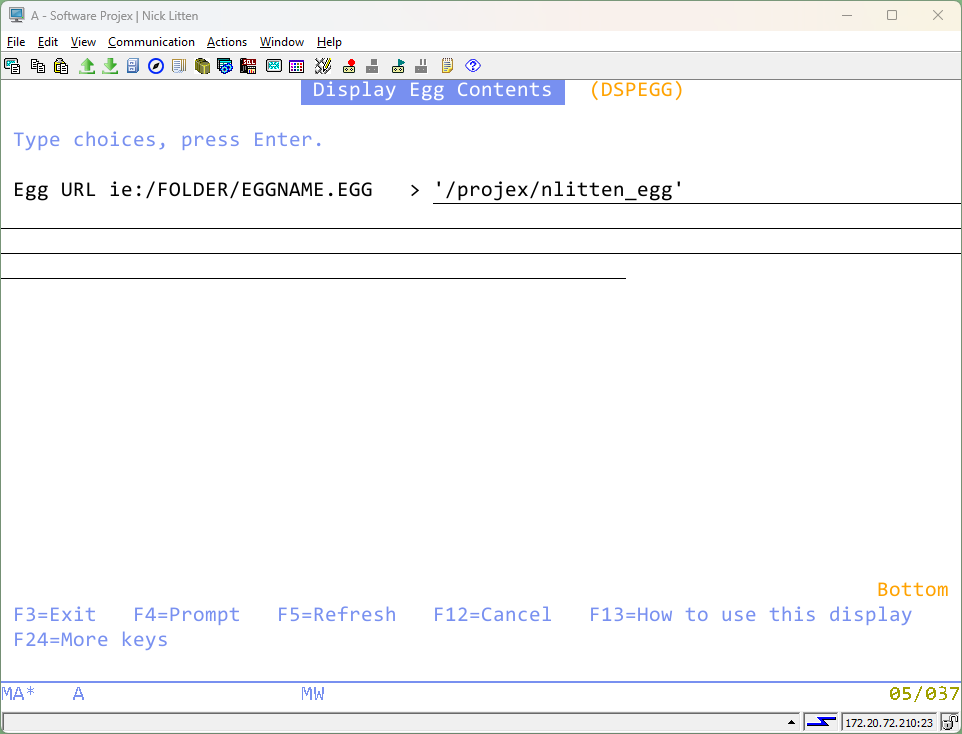Open the Help menu
962x734 pixels.
pos(329,42)
